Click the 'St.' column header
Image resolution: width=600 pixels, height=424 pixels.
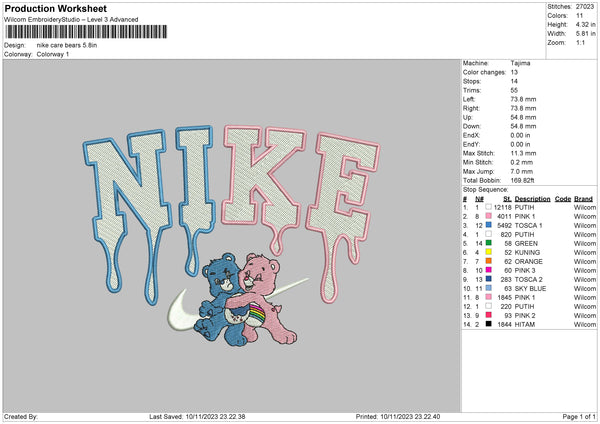507,199
